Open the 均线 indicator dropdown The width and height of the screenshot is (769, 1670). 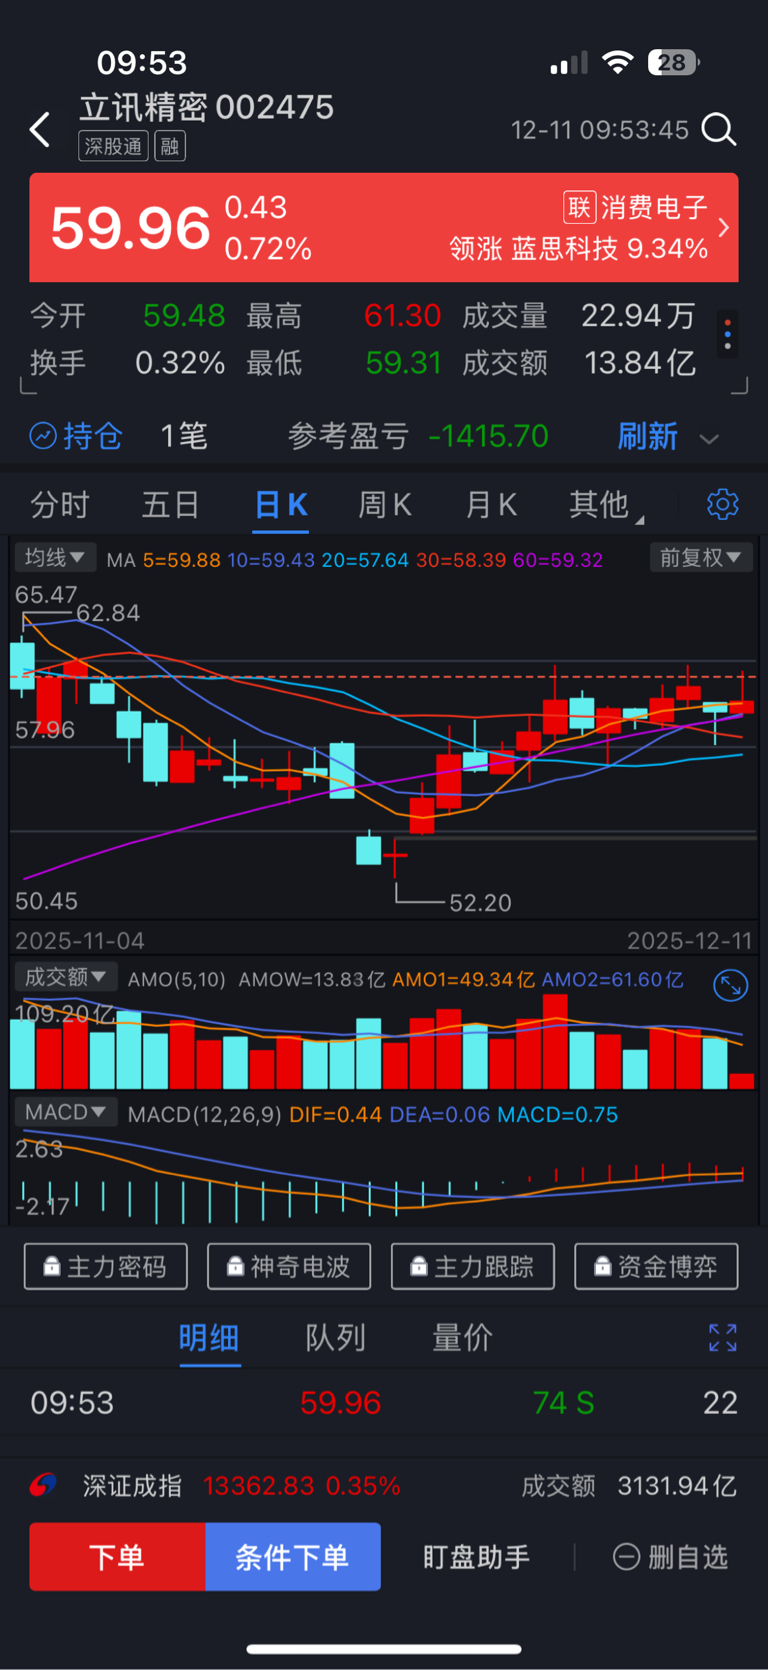(55, 557)
